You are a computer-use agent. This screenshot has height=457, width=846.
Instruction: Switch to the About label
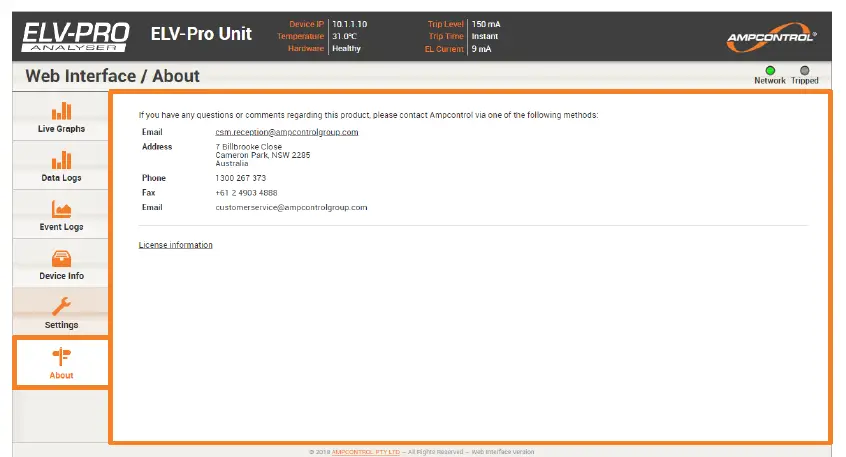tap(62, 375)
